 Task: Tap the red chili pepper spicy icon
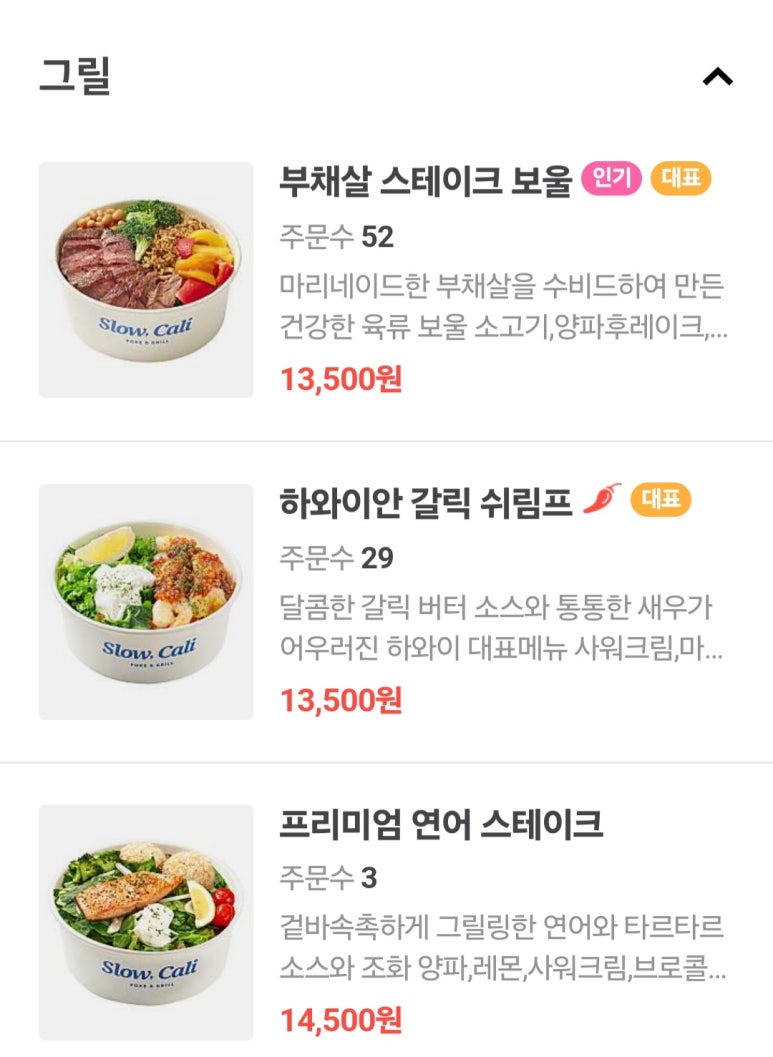(x=602, y=499)
